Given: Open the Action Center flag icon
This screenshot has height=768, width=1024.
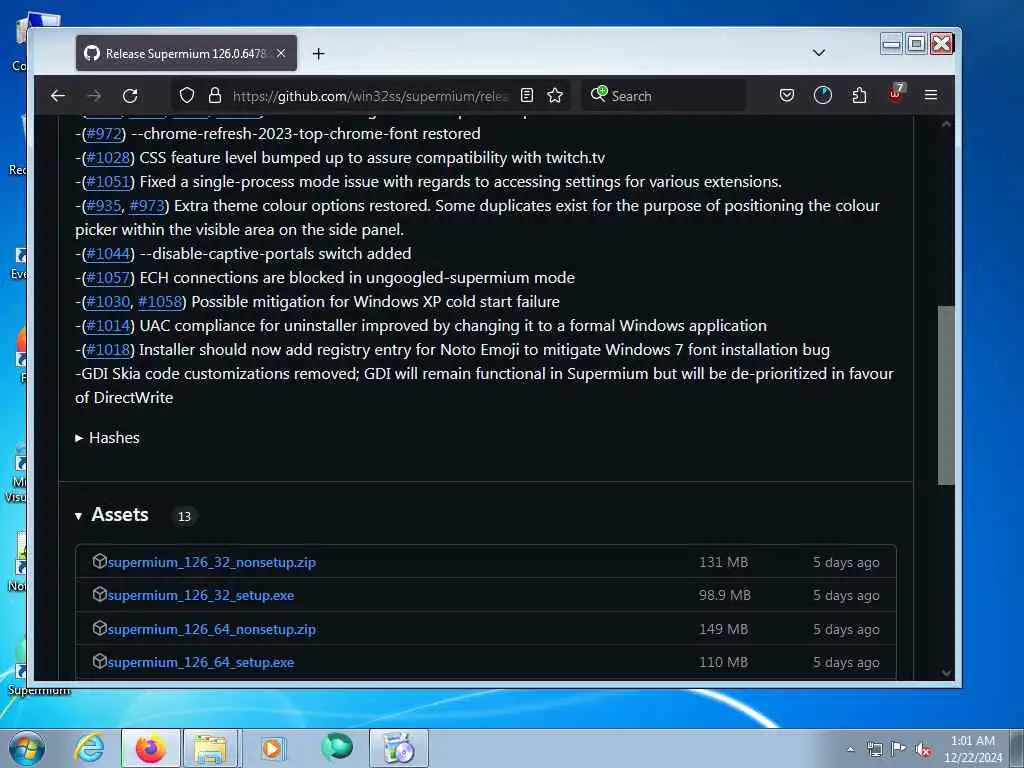Looking at the screenshot, I should click(899, 749).
